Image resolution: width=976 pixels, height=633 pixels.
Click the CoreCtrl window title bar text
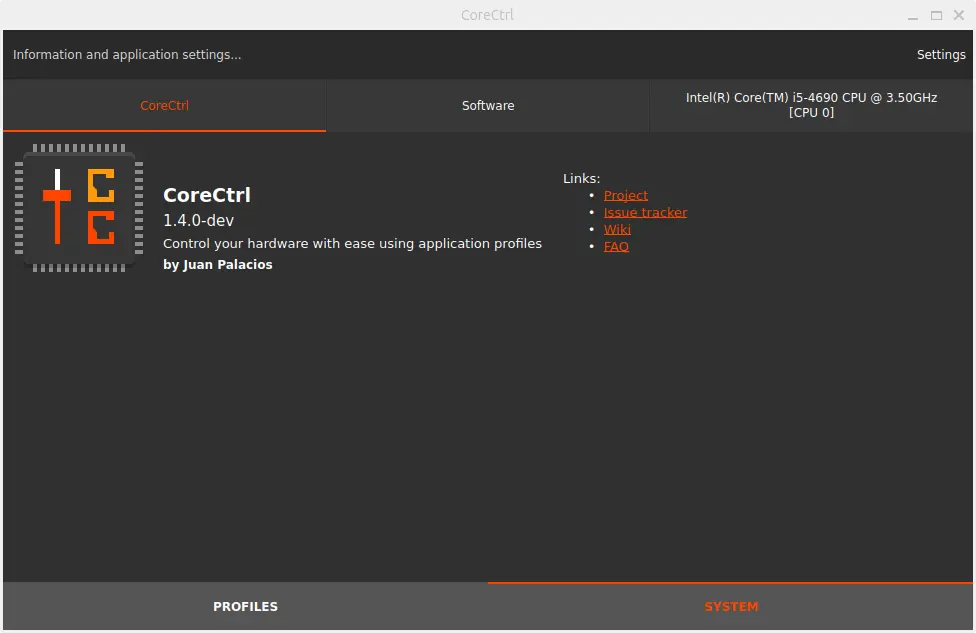[x=488, y=15]
